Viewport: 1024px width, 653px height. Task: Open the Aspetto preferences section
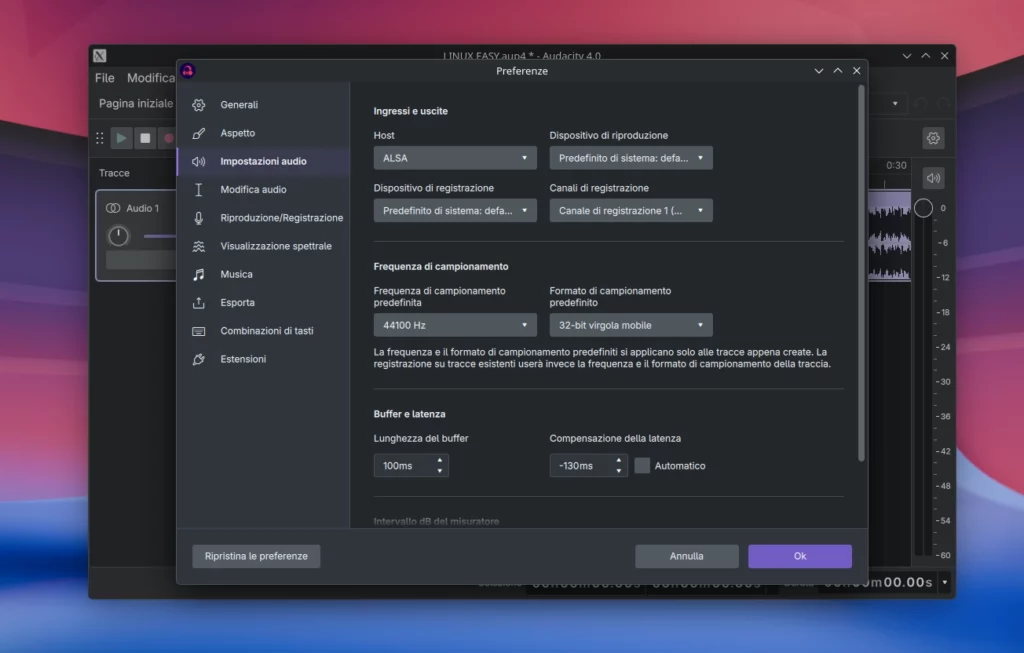click(263, 133)
